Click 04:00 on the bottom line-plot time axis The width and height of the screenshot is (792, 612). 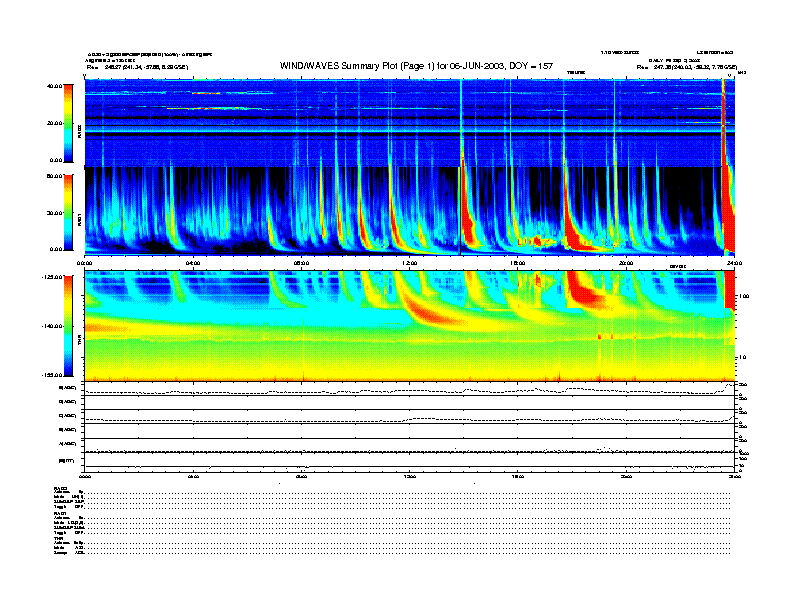pyautogui.click(x=193, y=476)
